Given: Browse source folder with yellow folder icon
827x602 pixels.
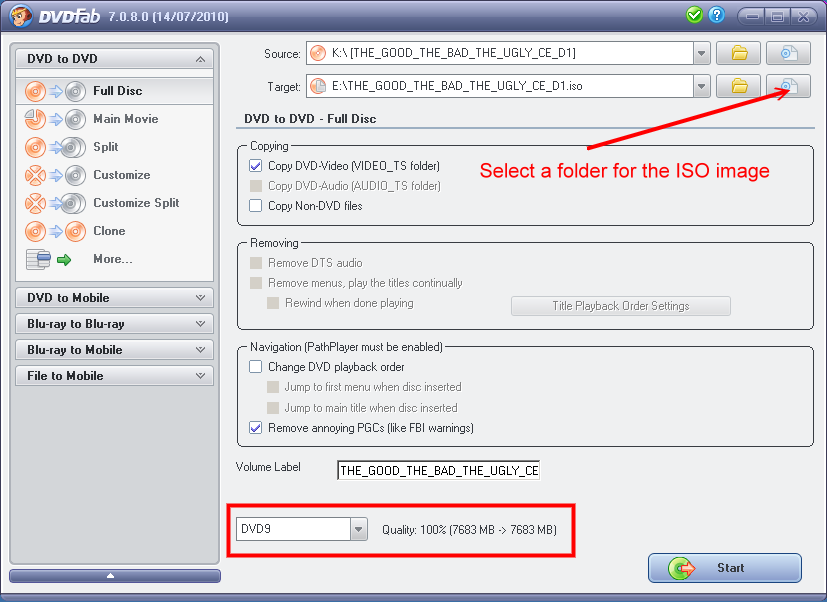Looking at the screenshot, I should (x=738, y=53).
